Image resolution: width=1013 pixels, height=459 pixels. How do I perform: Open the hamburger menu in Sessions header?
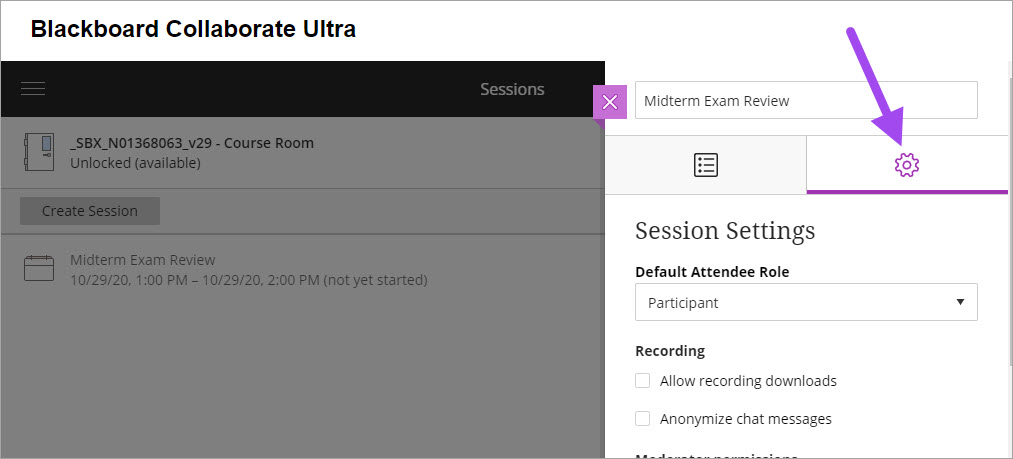pyautogui.click(x=33, y=89)
